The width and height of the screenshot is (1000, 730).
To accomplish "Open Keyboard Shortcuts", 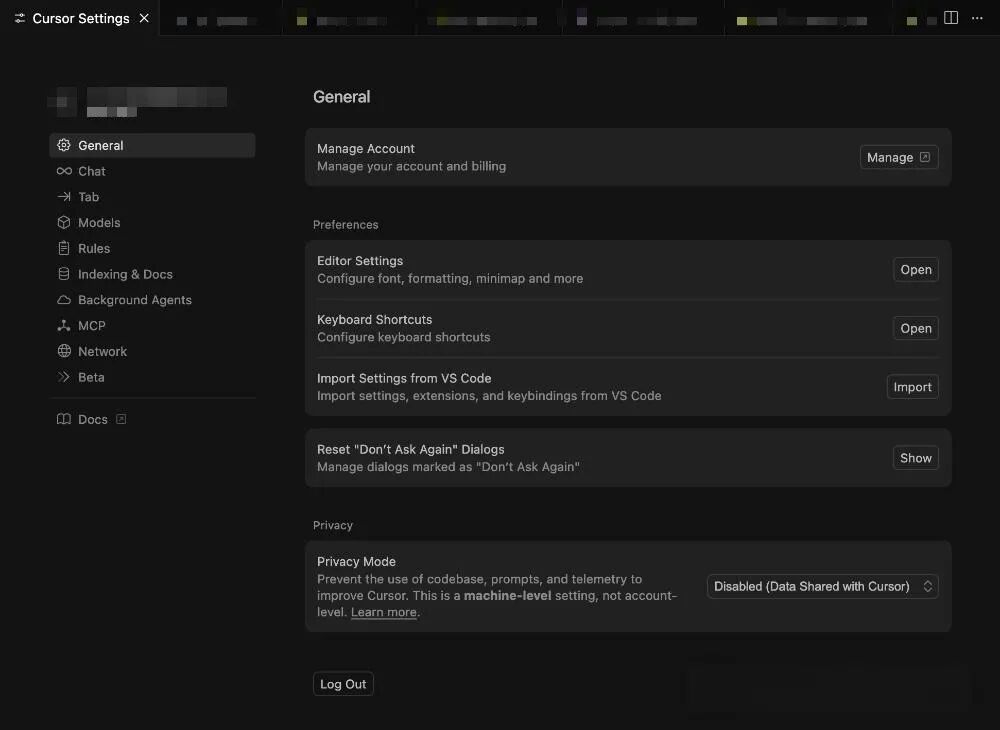I will [915, 328].
